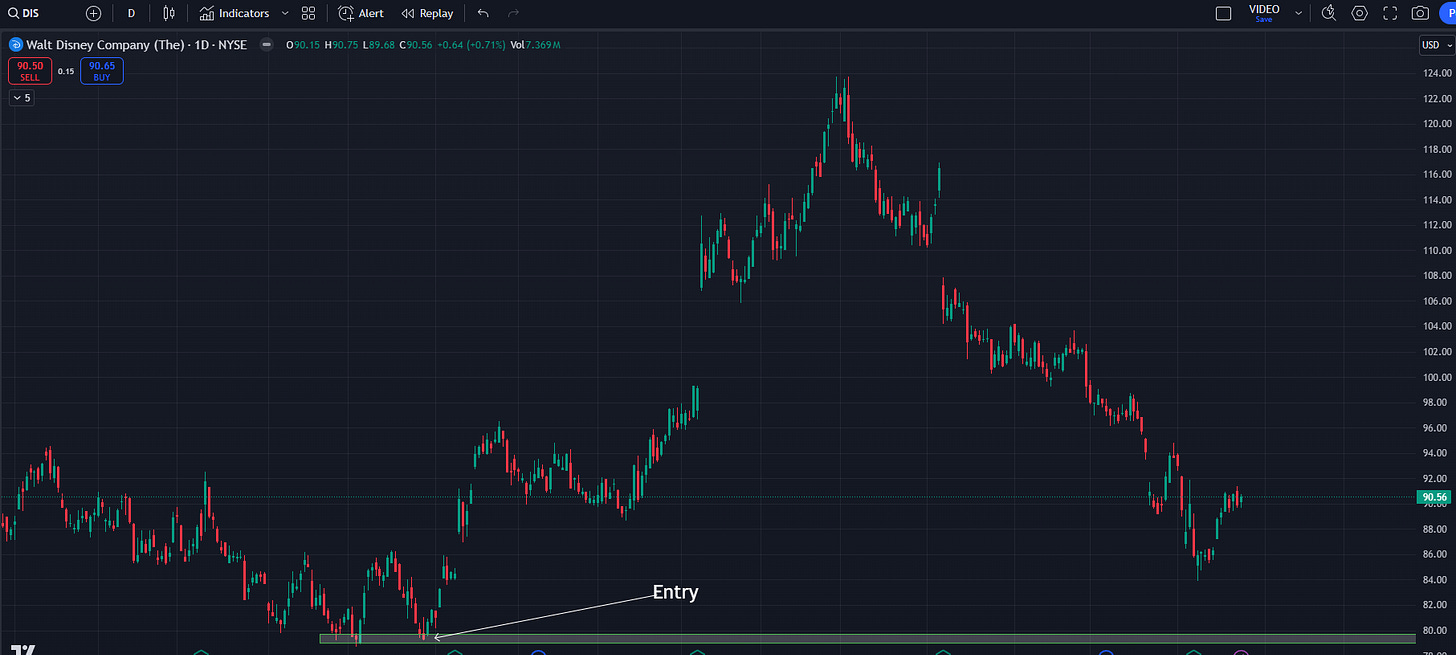Open quick search lightning magnifier icon

click(1329, 13)
